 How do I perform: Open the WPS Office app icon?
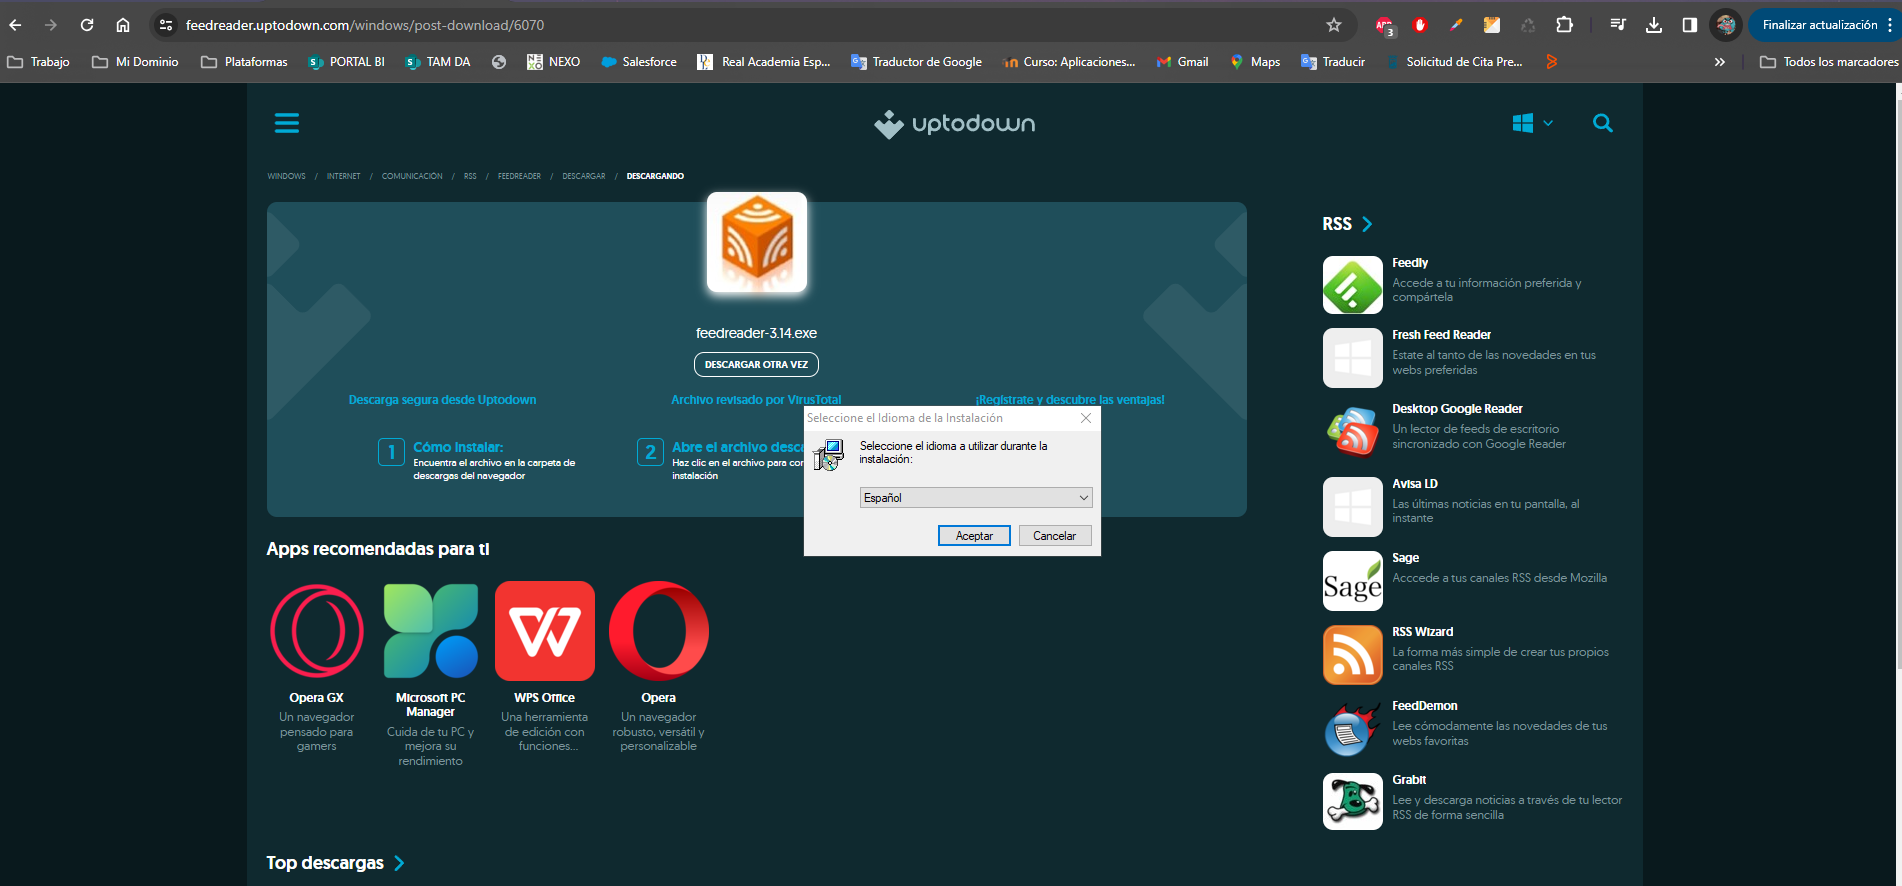click(x=544, y=631)
